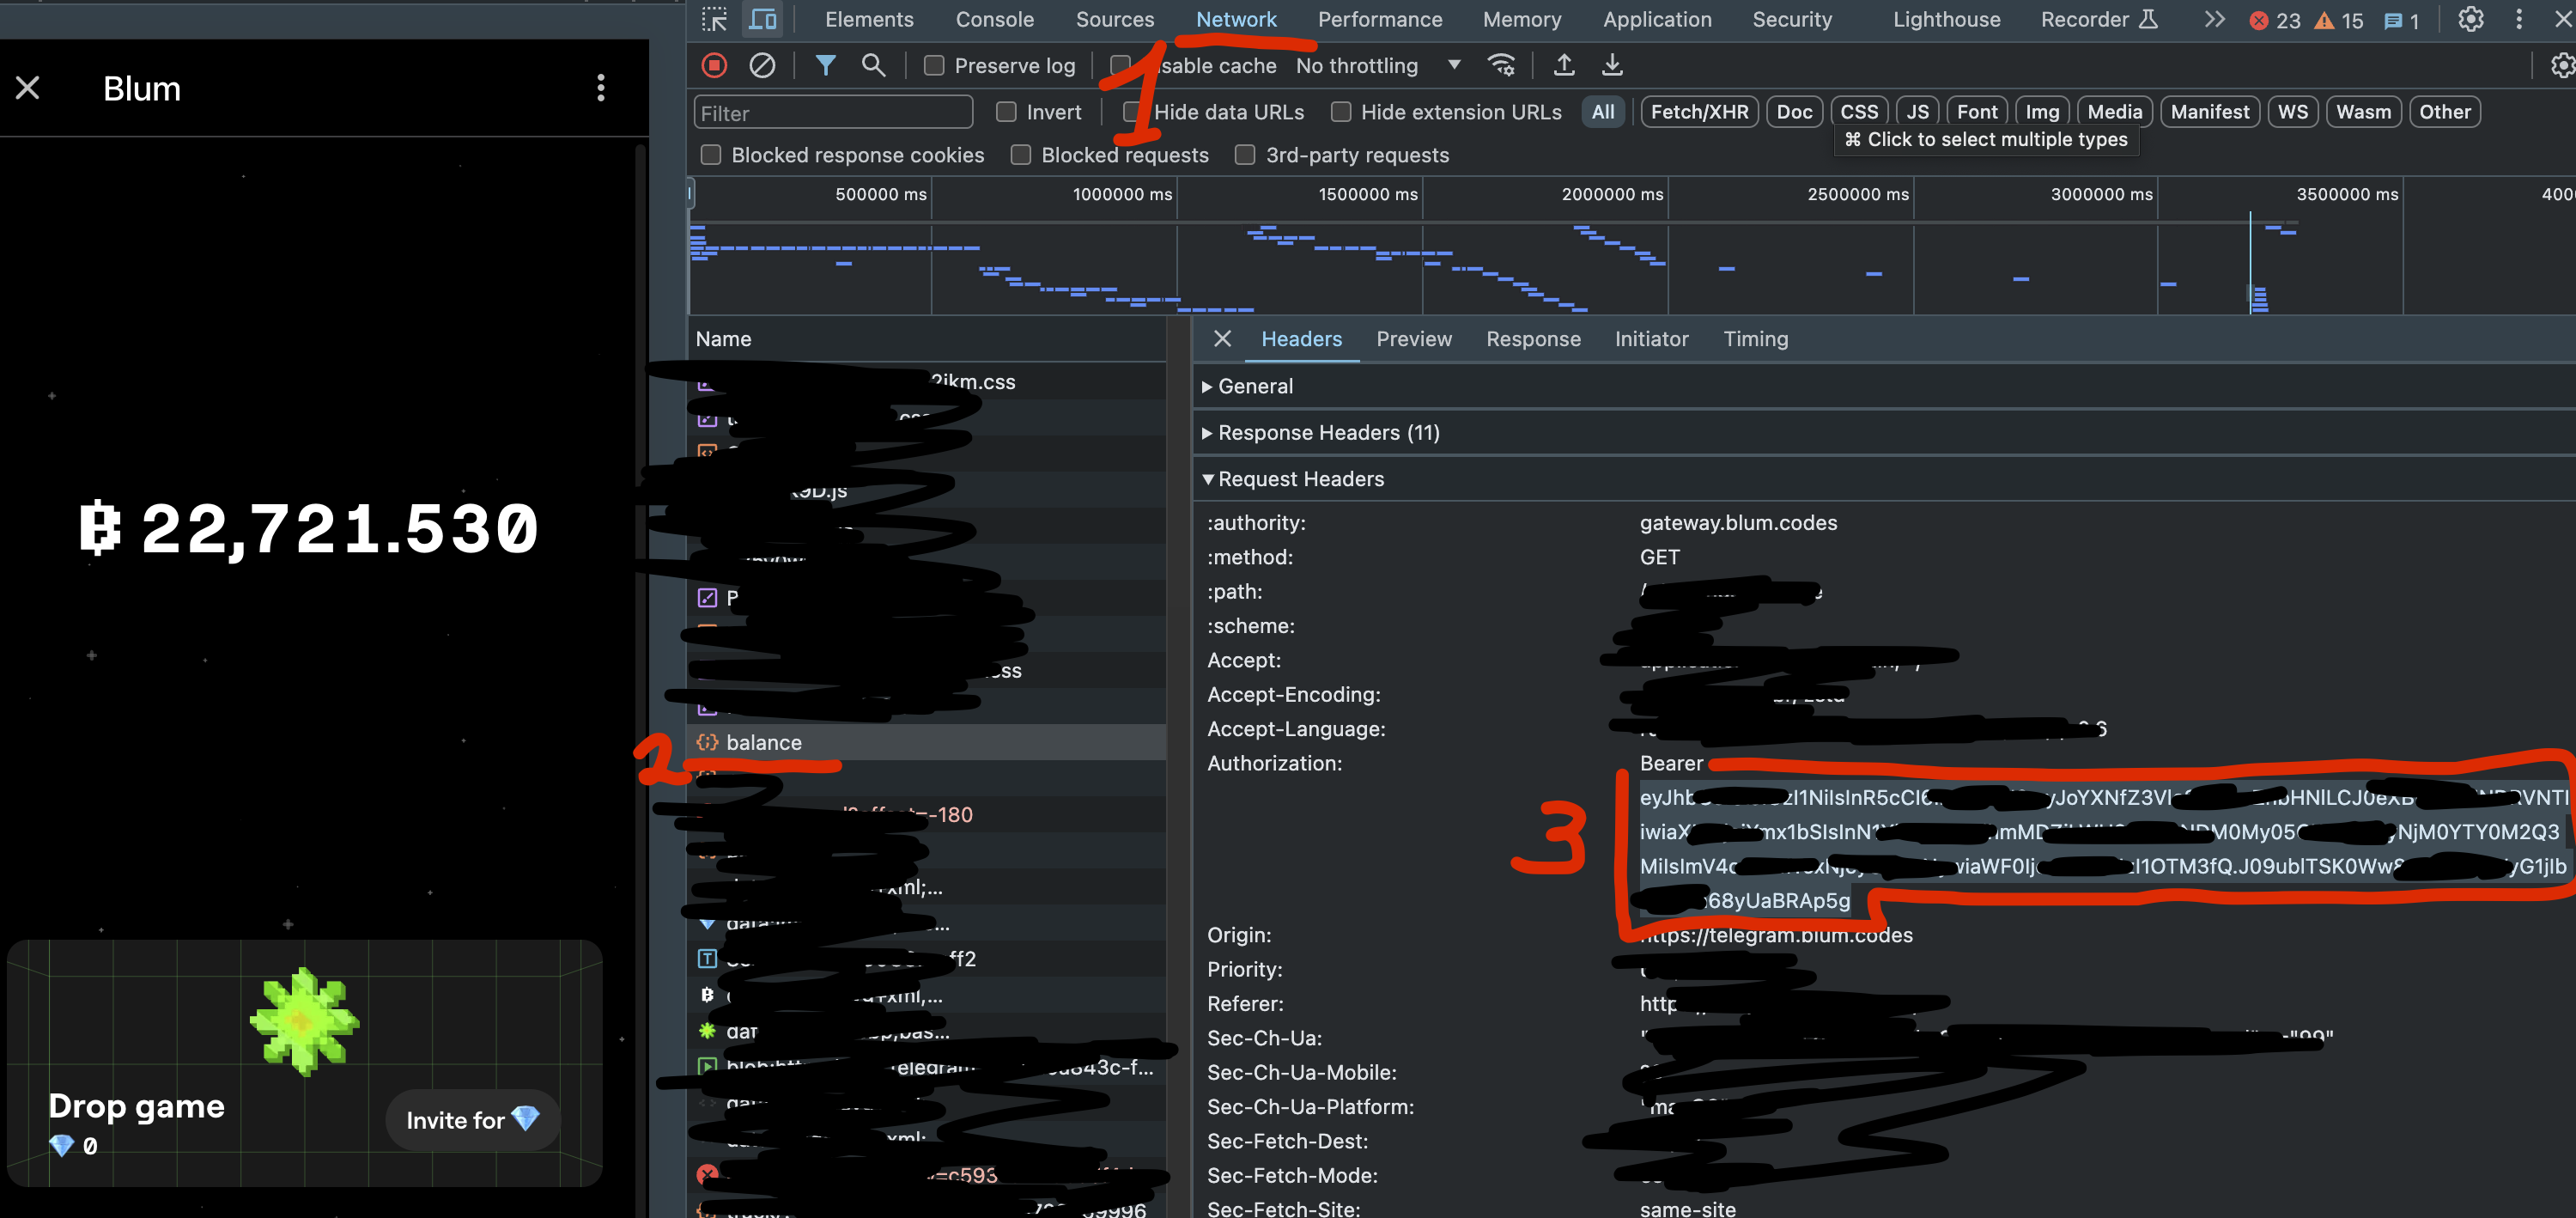Click the network Filter text field
Viewport: 2576px width, 1218px height.
[x=833, y=112]
